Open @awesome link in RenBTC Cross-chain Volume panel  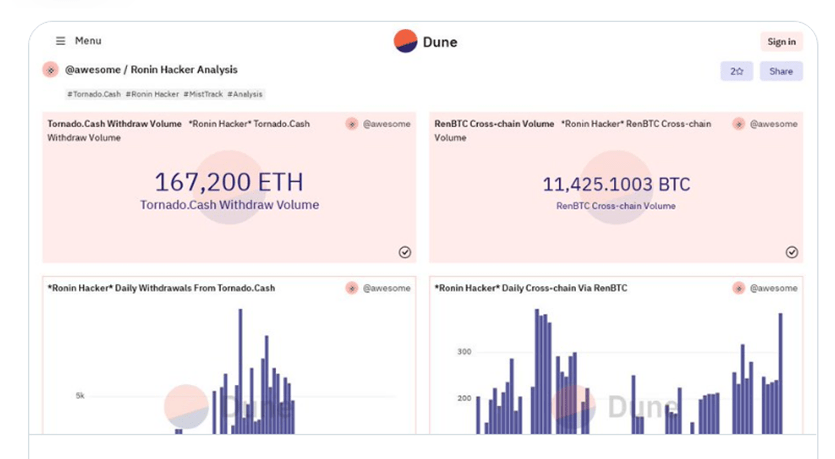point(775,124)
